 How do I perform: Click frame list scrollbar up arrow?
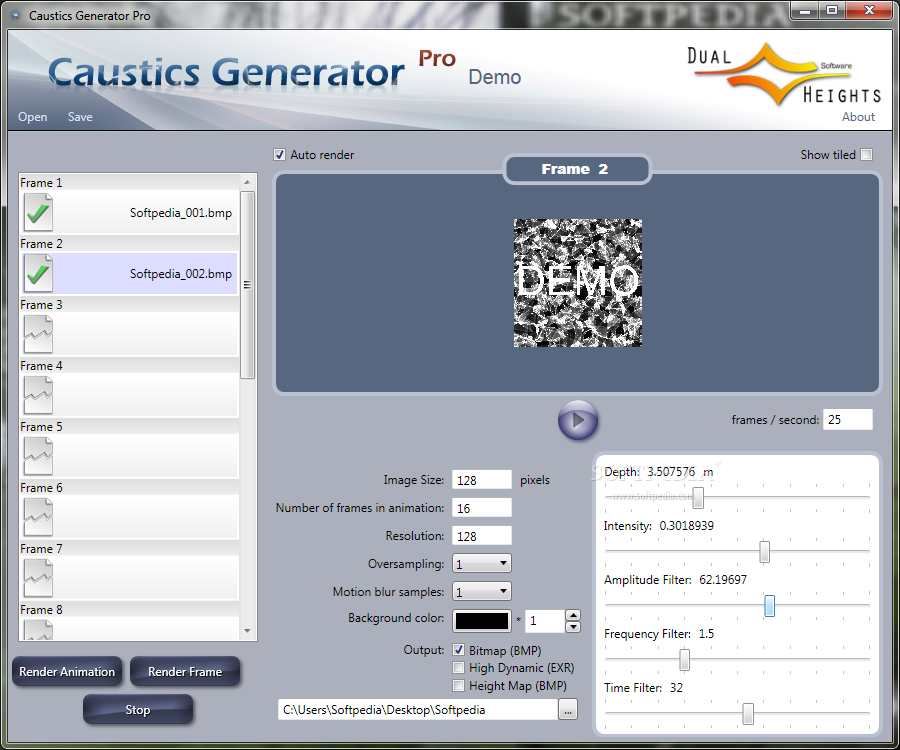click(247, 182)
